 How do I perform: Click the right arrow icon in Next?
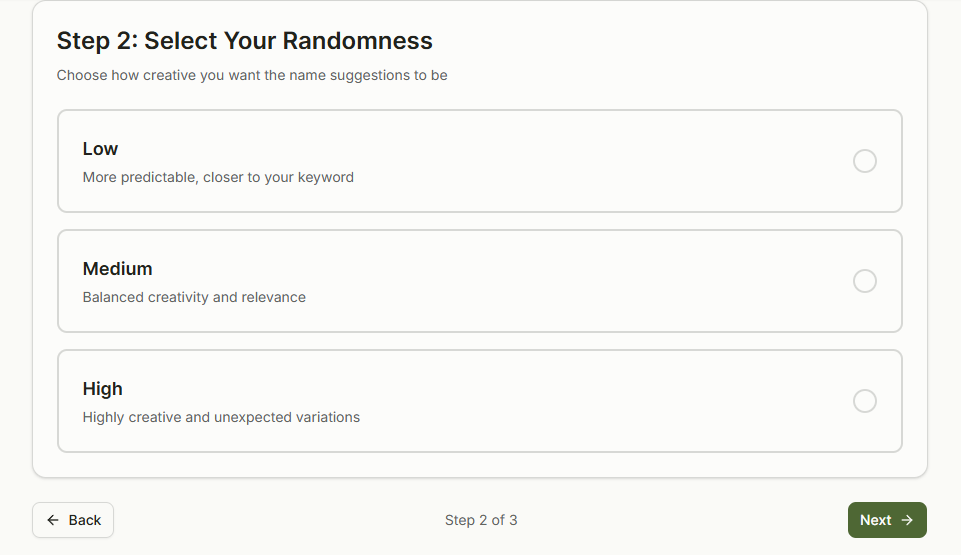[x=907, y=520]
